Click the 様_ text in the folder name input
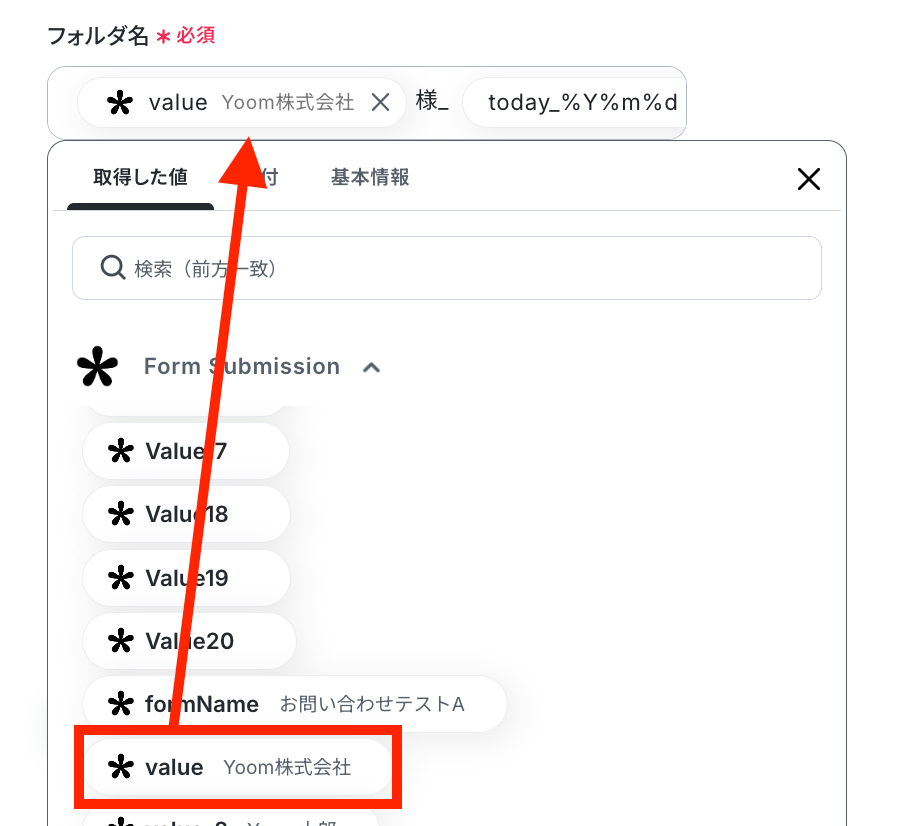Screen dimensions: 918x826 [x=432, y=101]
